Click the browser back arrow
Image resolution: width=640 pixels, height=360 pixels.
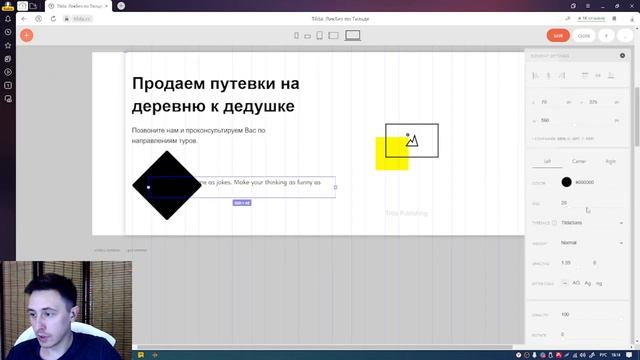24,19
